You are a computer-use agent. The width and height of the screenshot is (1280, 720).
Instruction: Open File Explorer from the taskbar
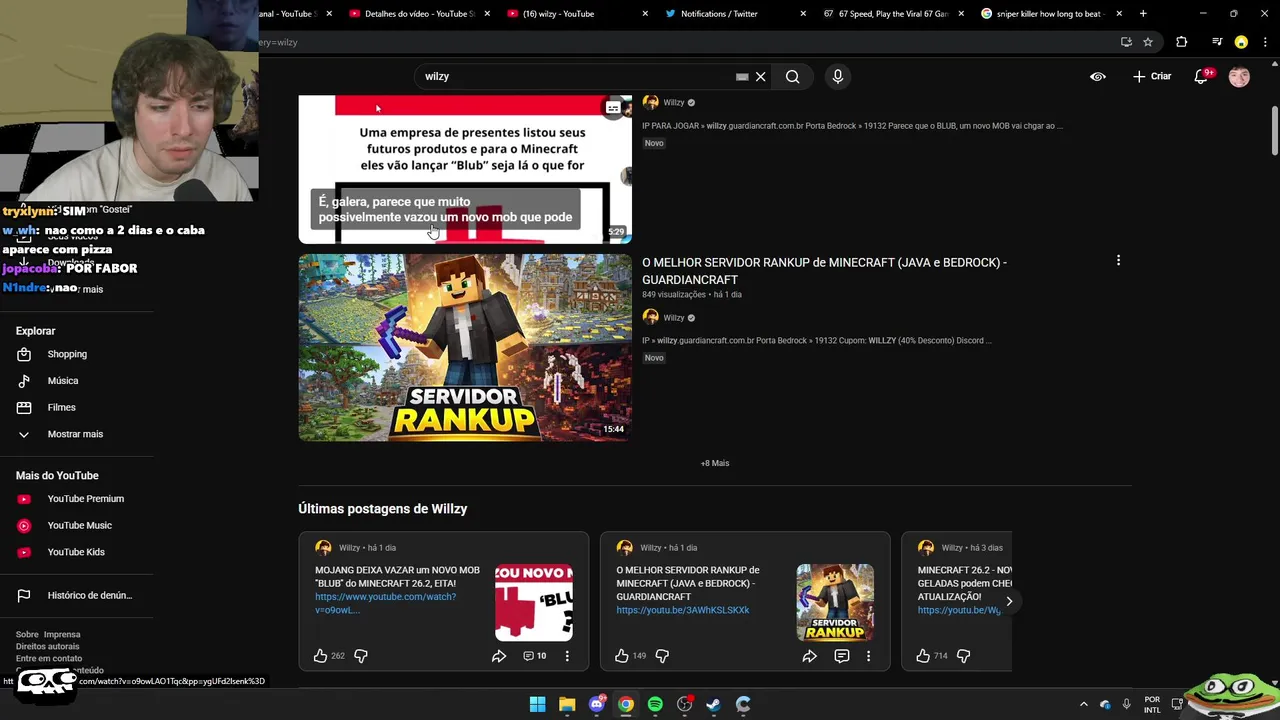point(567,704)
